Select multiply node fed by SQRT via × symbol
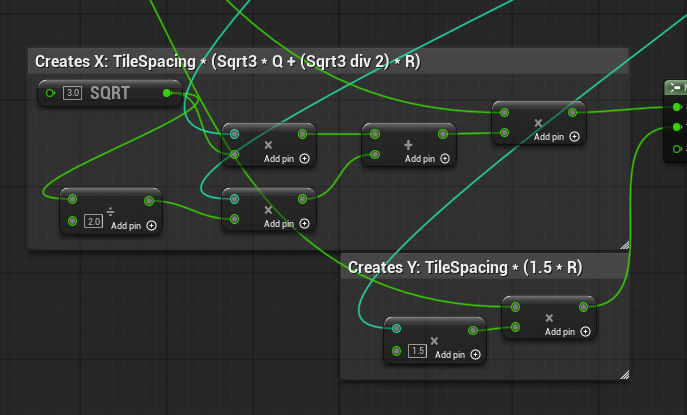The height and width of the screenshot is (415, 687). pyautogui.click(x=268, y=145)
